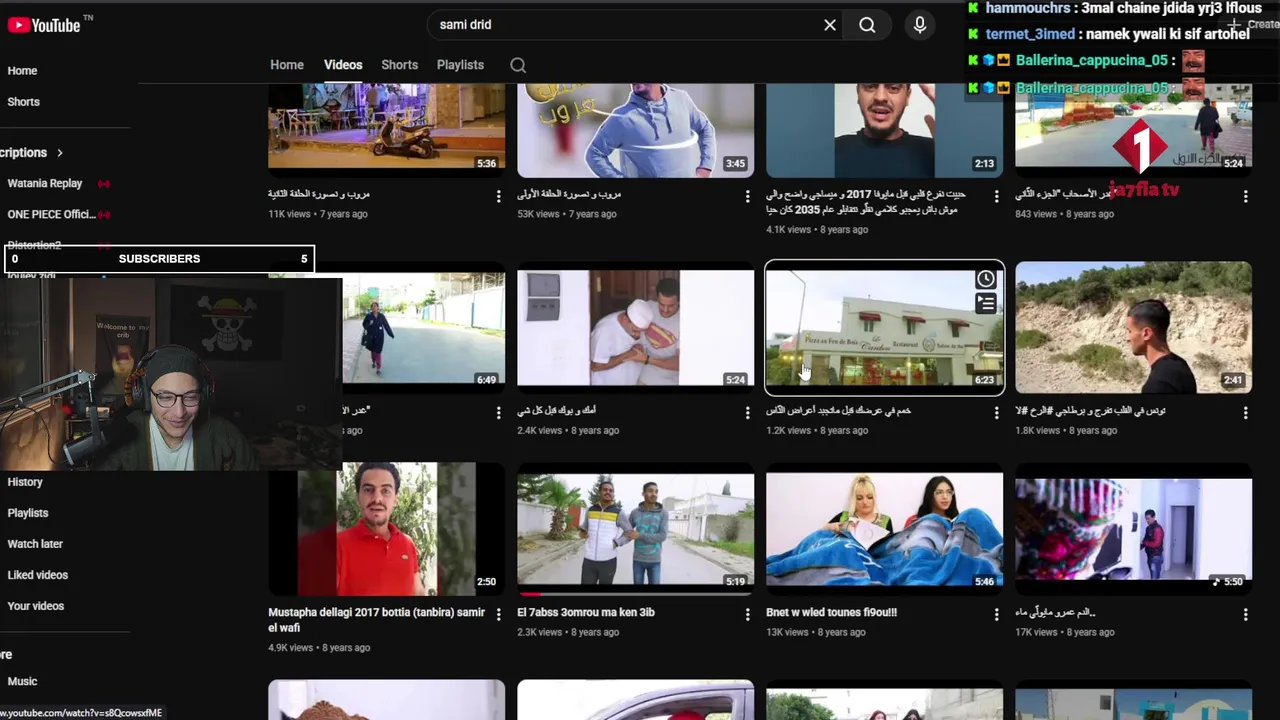Image resolution: width=1280 pixels, height=720 pixels.
Task: Open options for El 7abss 3omrou video
Action: [x=747, y=615]
